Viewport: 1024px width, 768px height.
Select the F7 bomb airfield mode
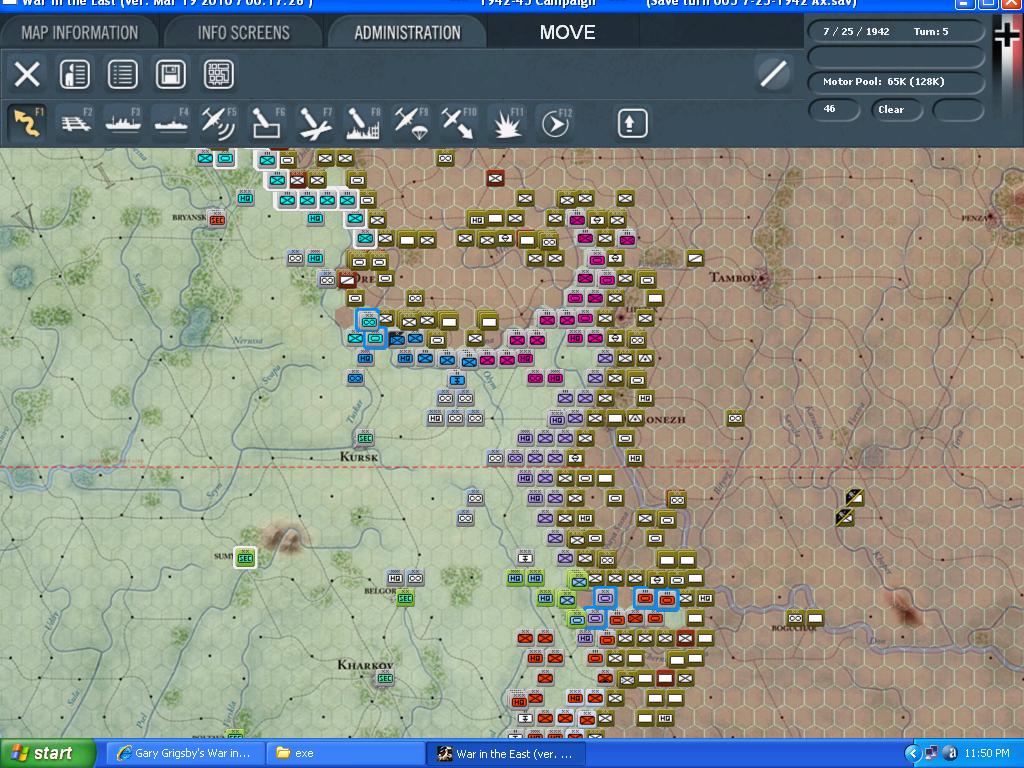tap(315, 123)
